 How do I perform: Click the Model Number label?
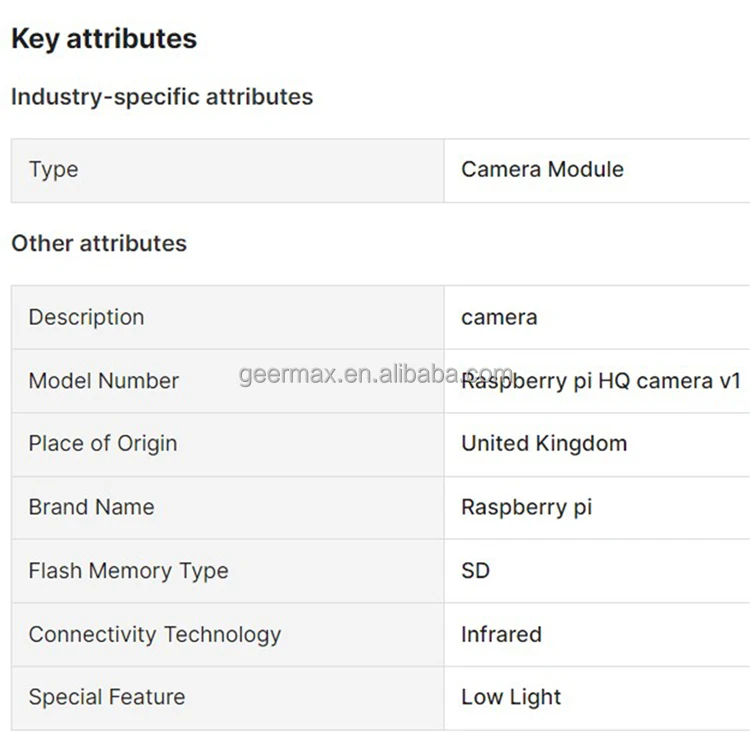click(104, 381)
